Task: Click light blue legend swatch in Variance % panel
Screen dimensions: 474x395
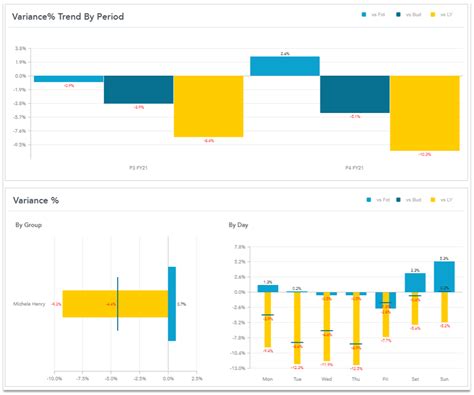Action: [x=369, y=200]
